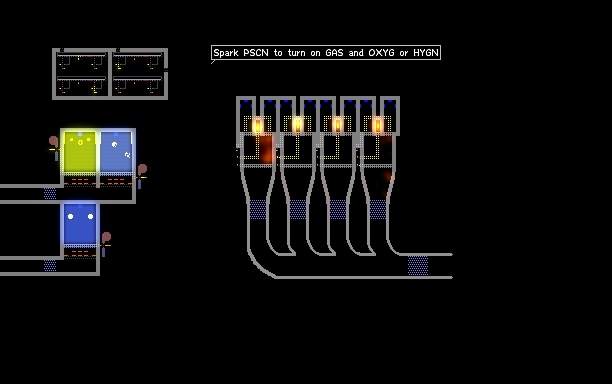Toggle brown lever right of light-blue tank
The image size is (612, 384).
[141, 176]
